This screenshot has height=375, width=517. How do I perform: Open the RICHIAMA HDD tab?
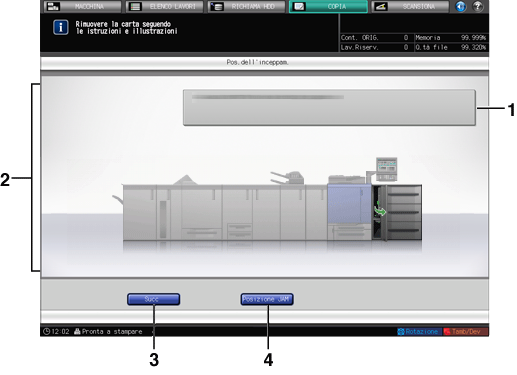(x=246, y=6)
